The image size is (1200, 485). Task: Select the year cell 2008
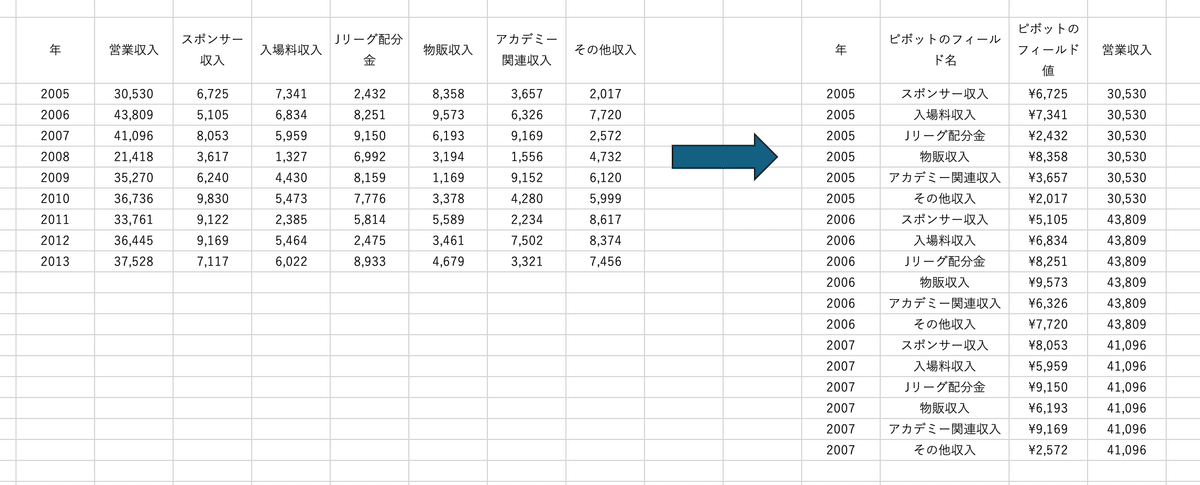[55, 156]
